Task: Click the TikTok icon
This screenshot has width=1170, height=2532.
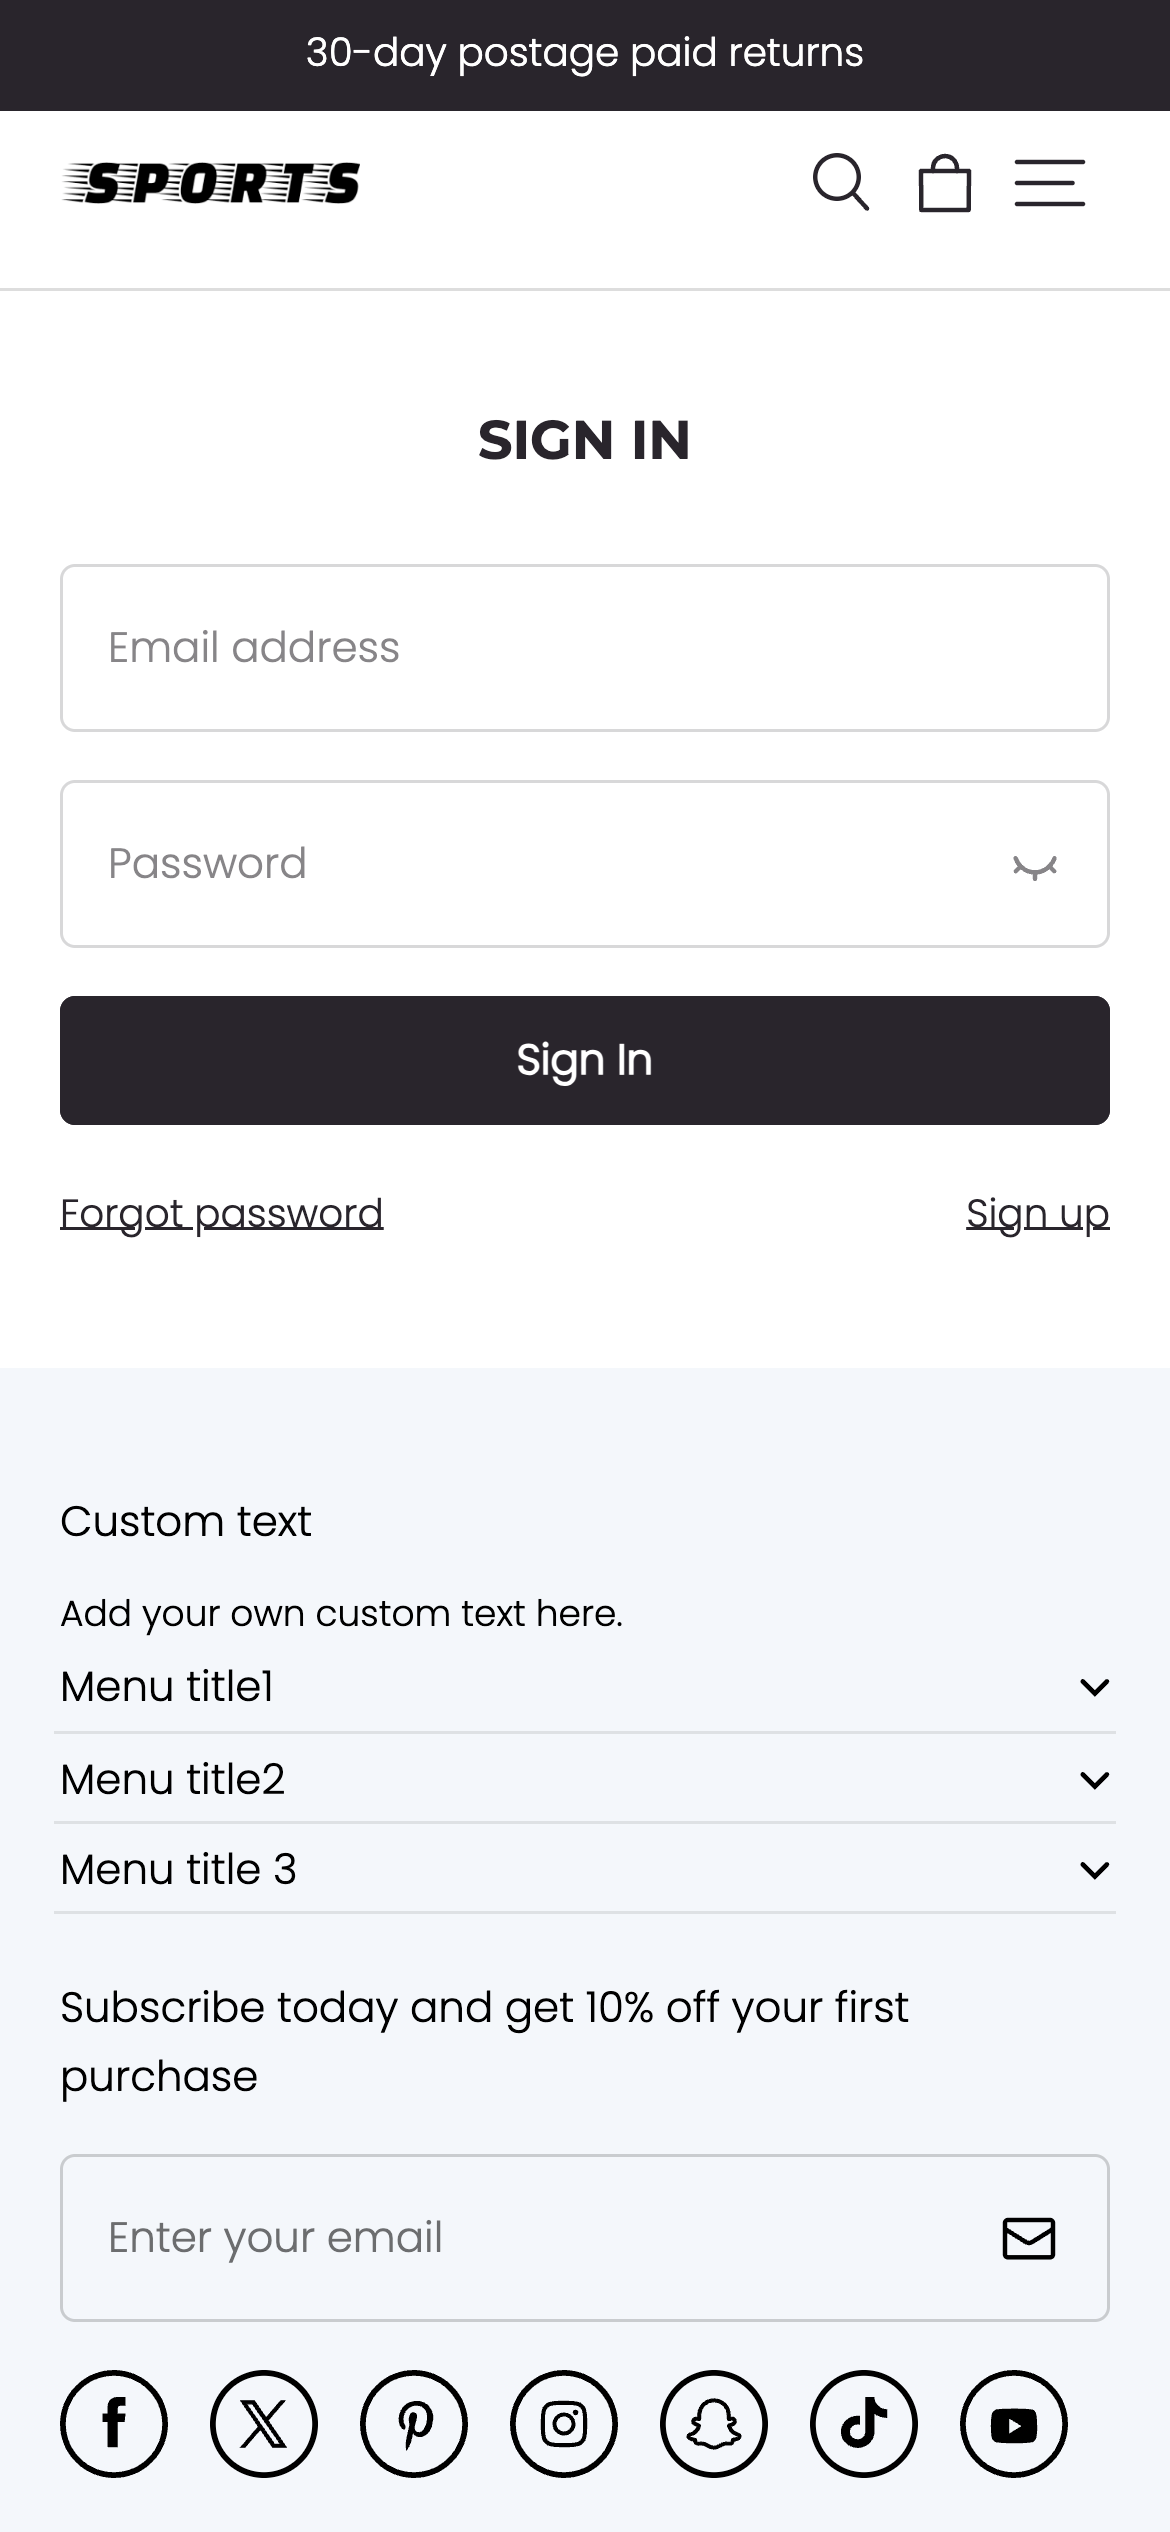Action: coord(864,2424)
